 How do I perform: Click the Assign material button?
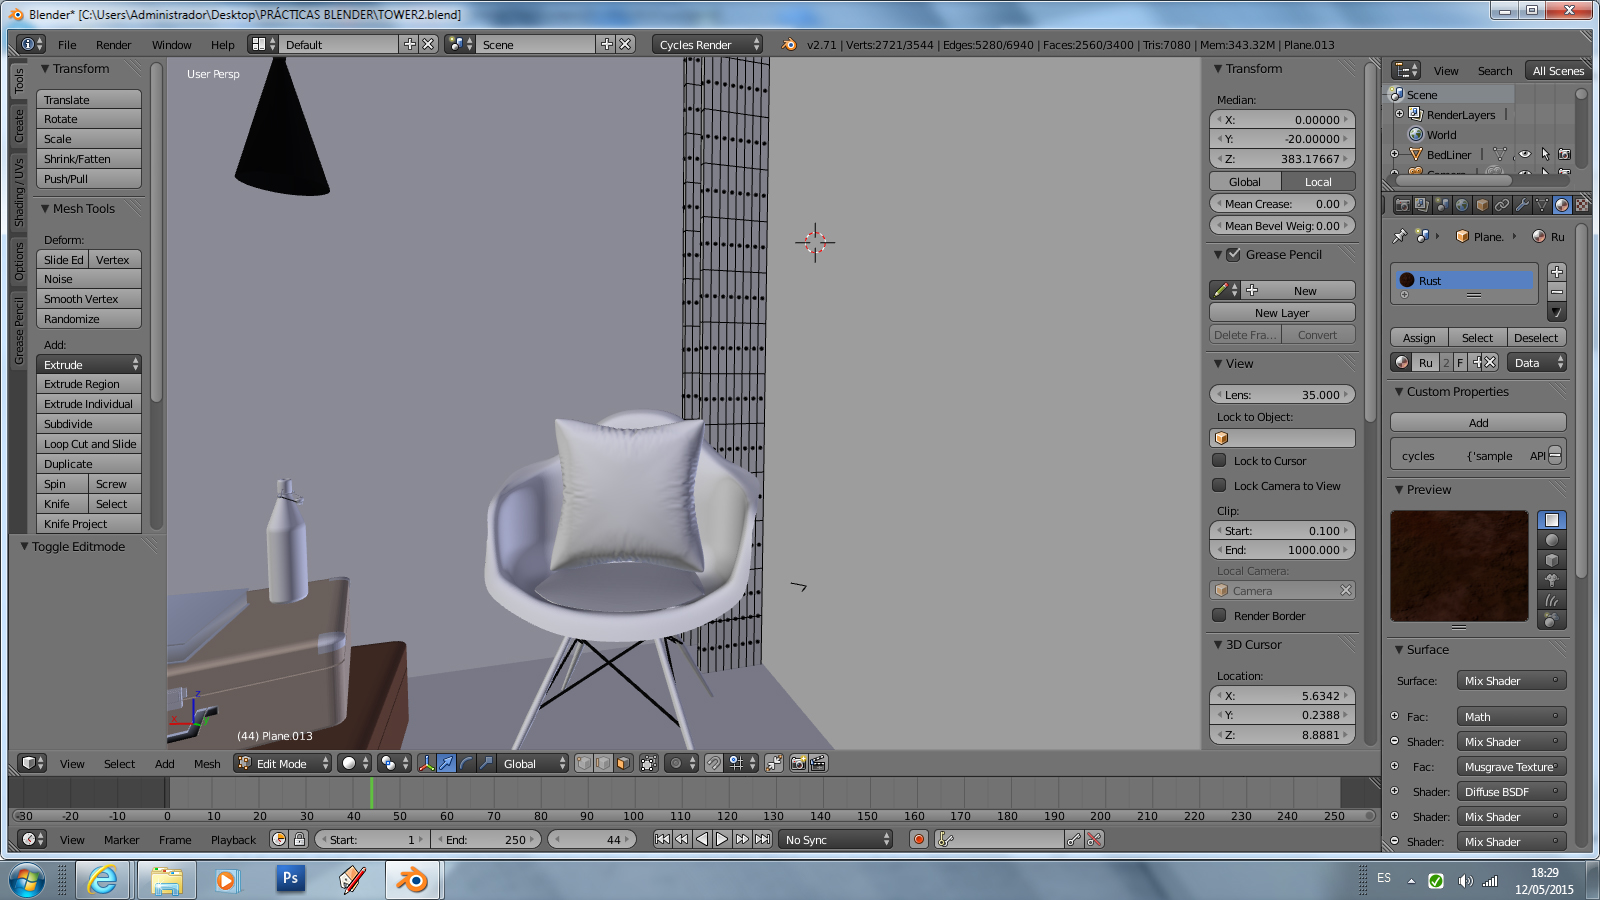coord(1418,338)
